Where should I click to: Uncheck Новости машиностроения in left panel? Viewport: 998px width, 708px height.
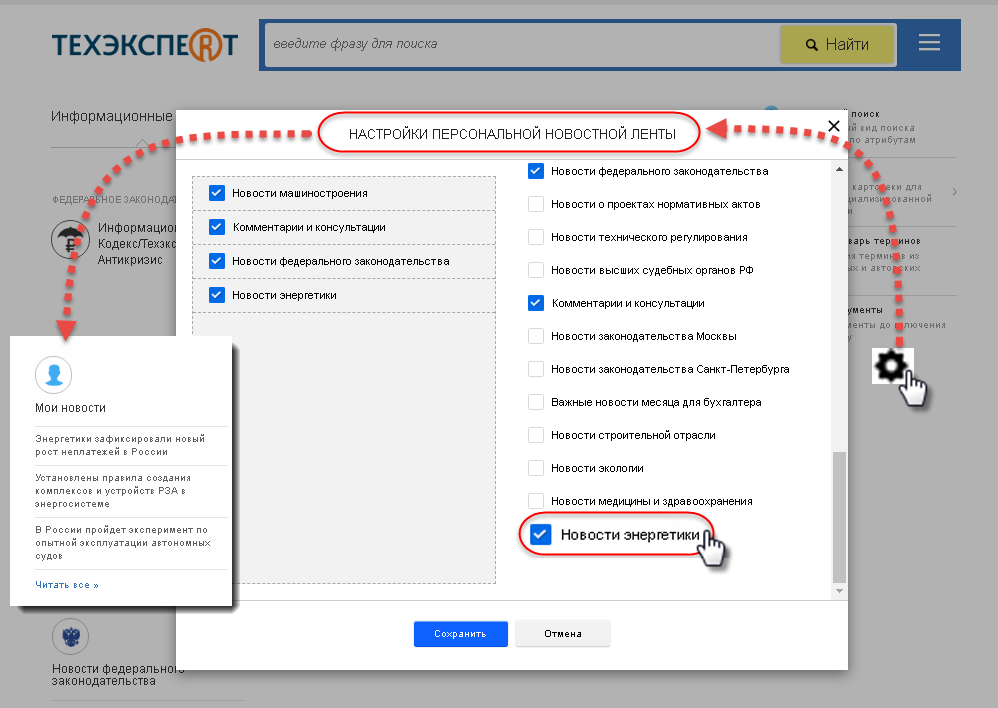coord(216,193)
